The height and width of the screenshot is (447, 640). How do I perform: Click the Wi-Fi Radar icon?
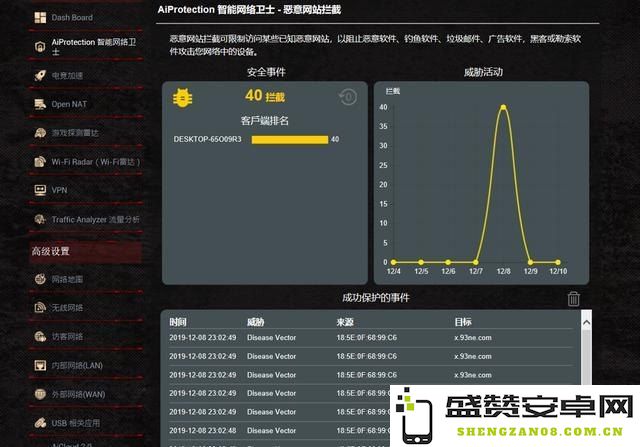40,162
